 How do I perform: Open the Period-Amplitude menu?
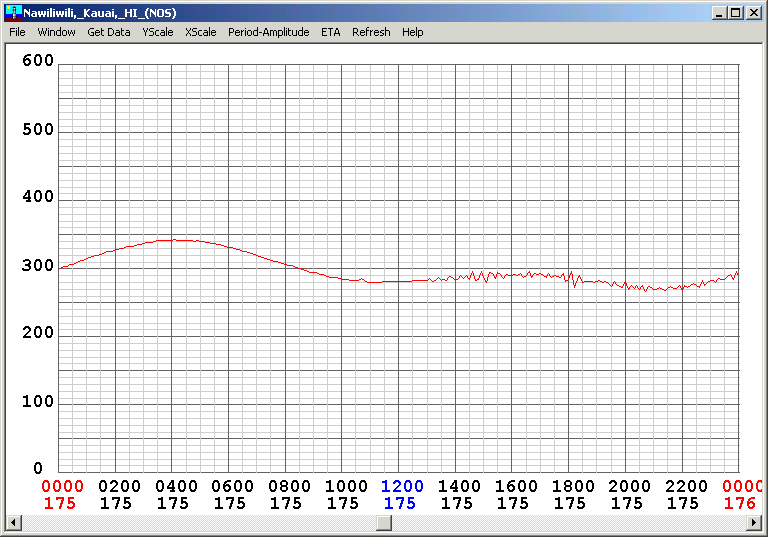point(268,32)
